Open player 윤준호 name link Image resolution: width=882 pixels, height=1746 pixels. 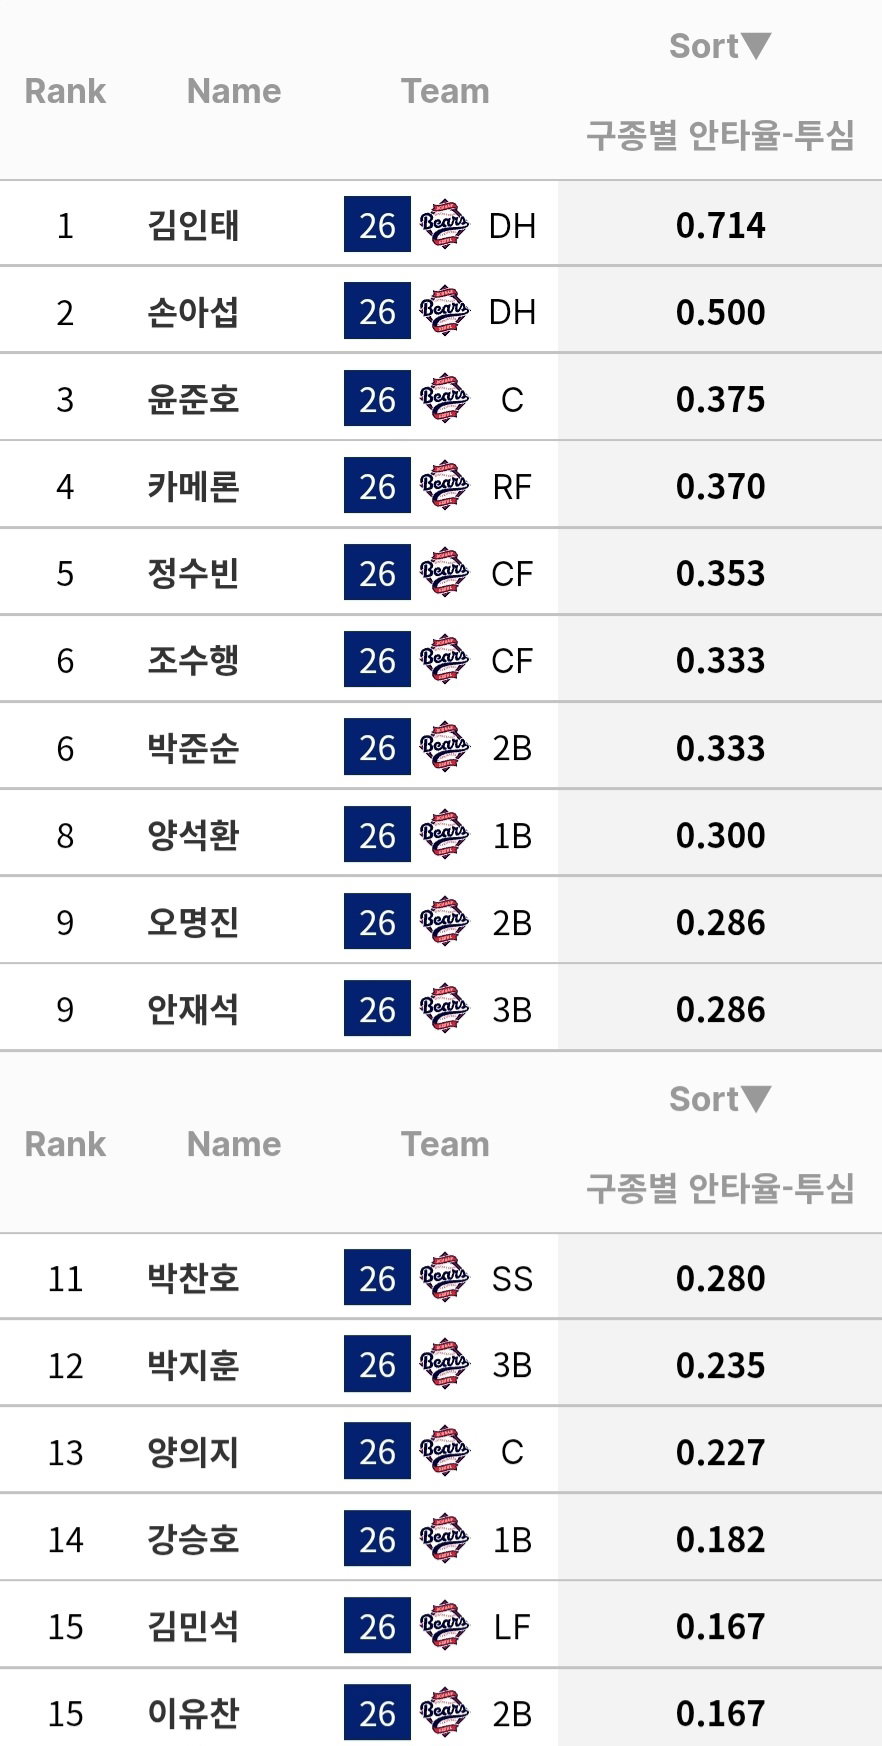(193, 399)
